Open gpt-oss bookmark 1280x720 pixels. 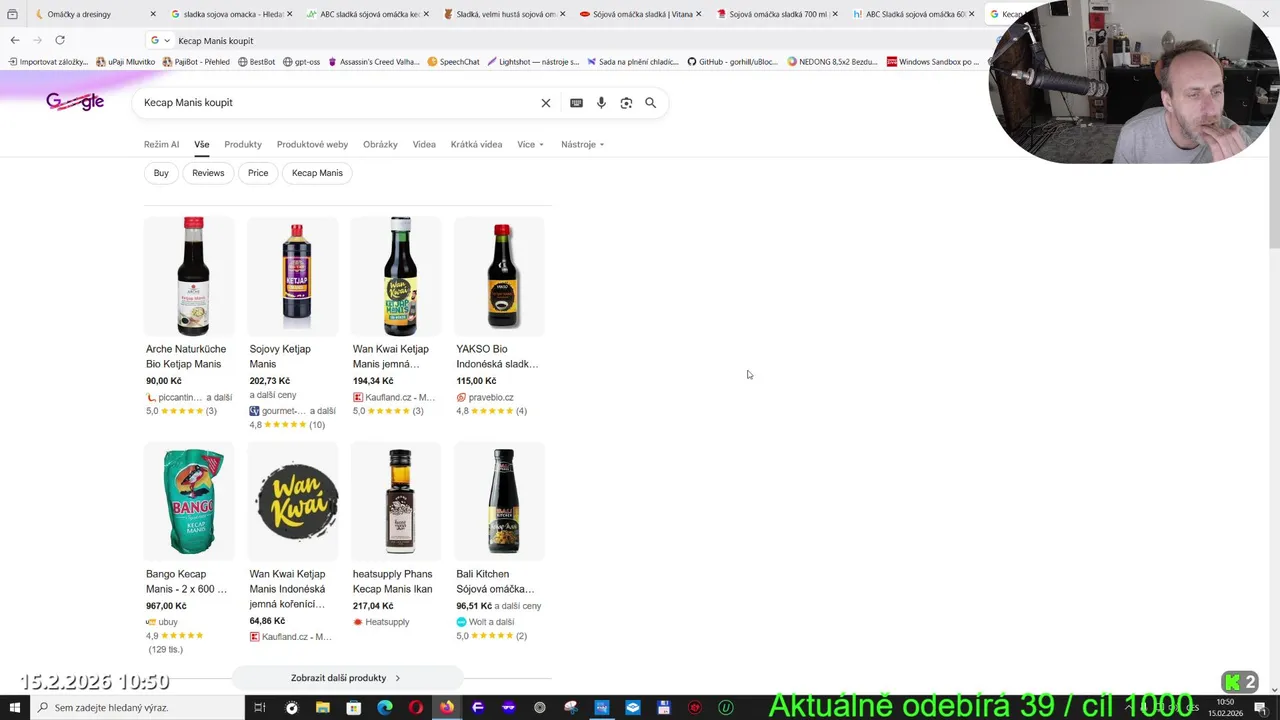(x=301, y=62)
